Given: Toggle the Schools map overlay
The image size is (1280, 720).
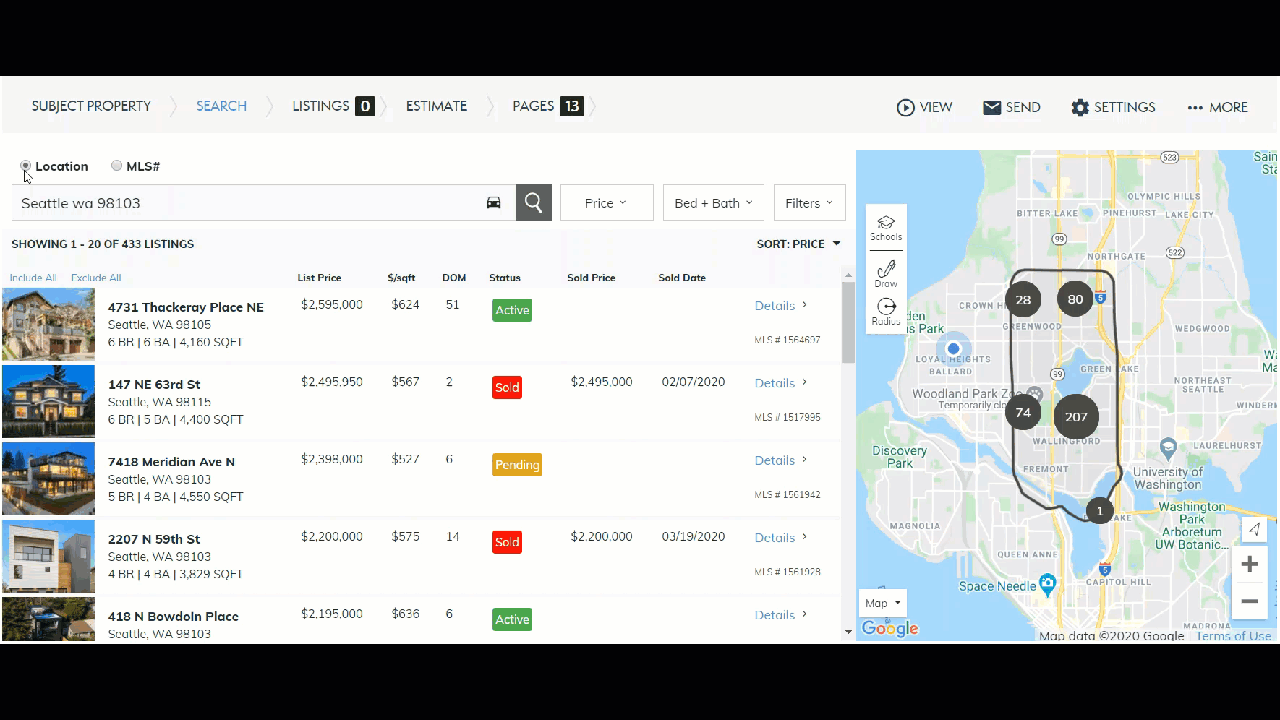Looking at the screenshot, I should tap(885, 227).
